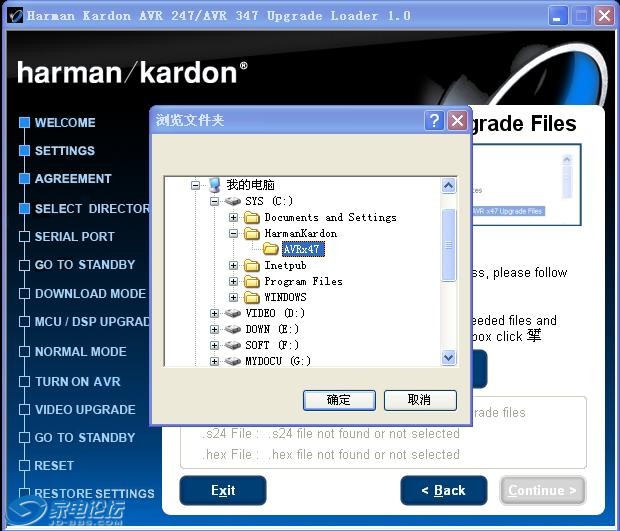Click the DOWNLOAD MODE step in sidebar
Viewport: 620px width, 531px height.
point(91,293)
